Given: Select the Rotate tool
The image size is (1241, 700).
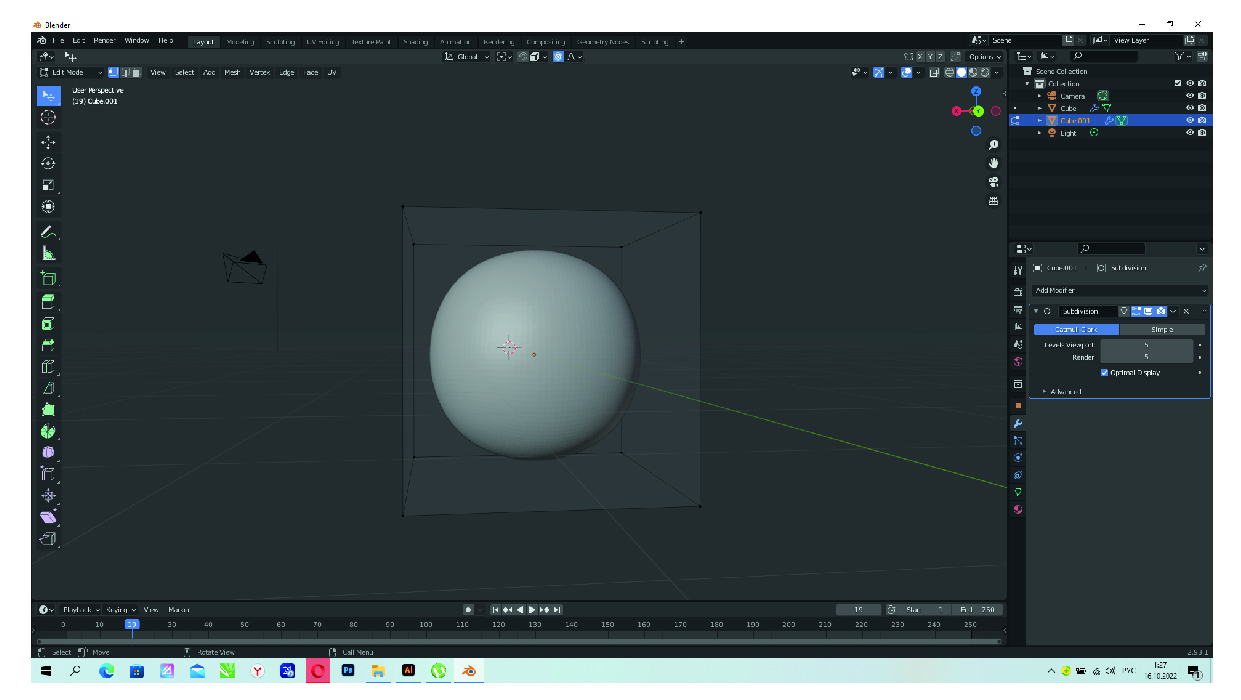Looking at the screenshot, I should point(48,164).
